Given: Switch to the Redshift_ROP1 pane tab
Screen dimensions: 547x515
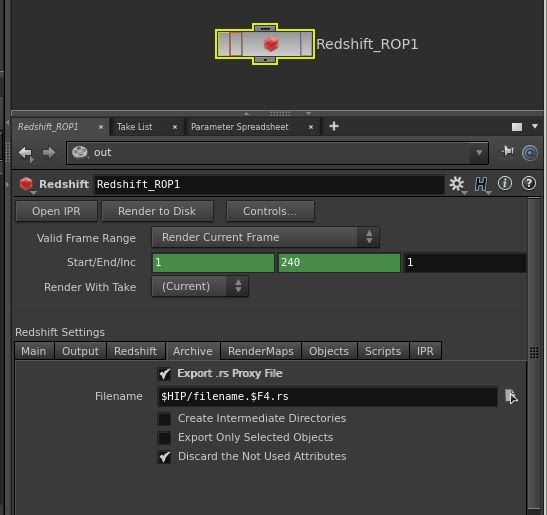Looking at the screenshot, I should (x=48, y=127).
